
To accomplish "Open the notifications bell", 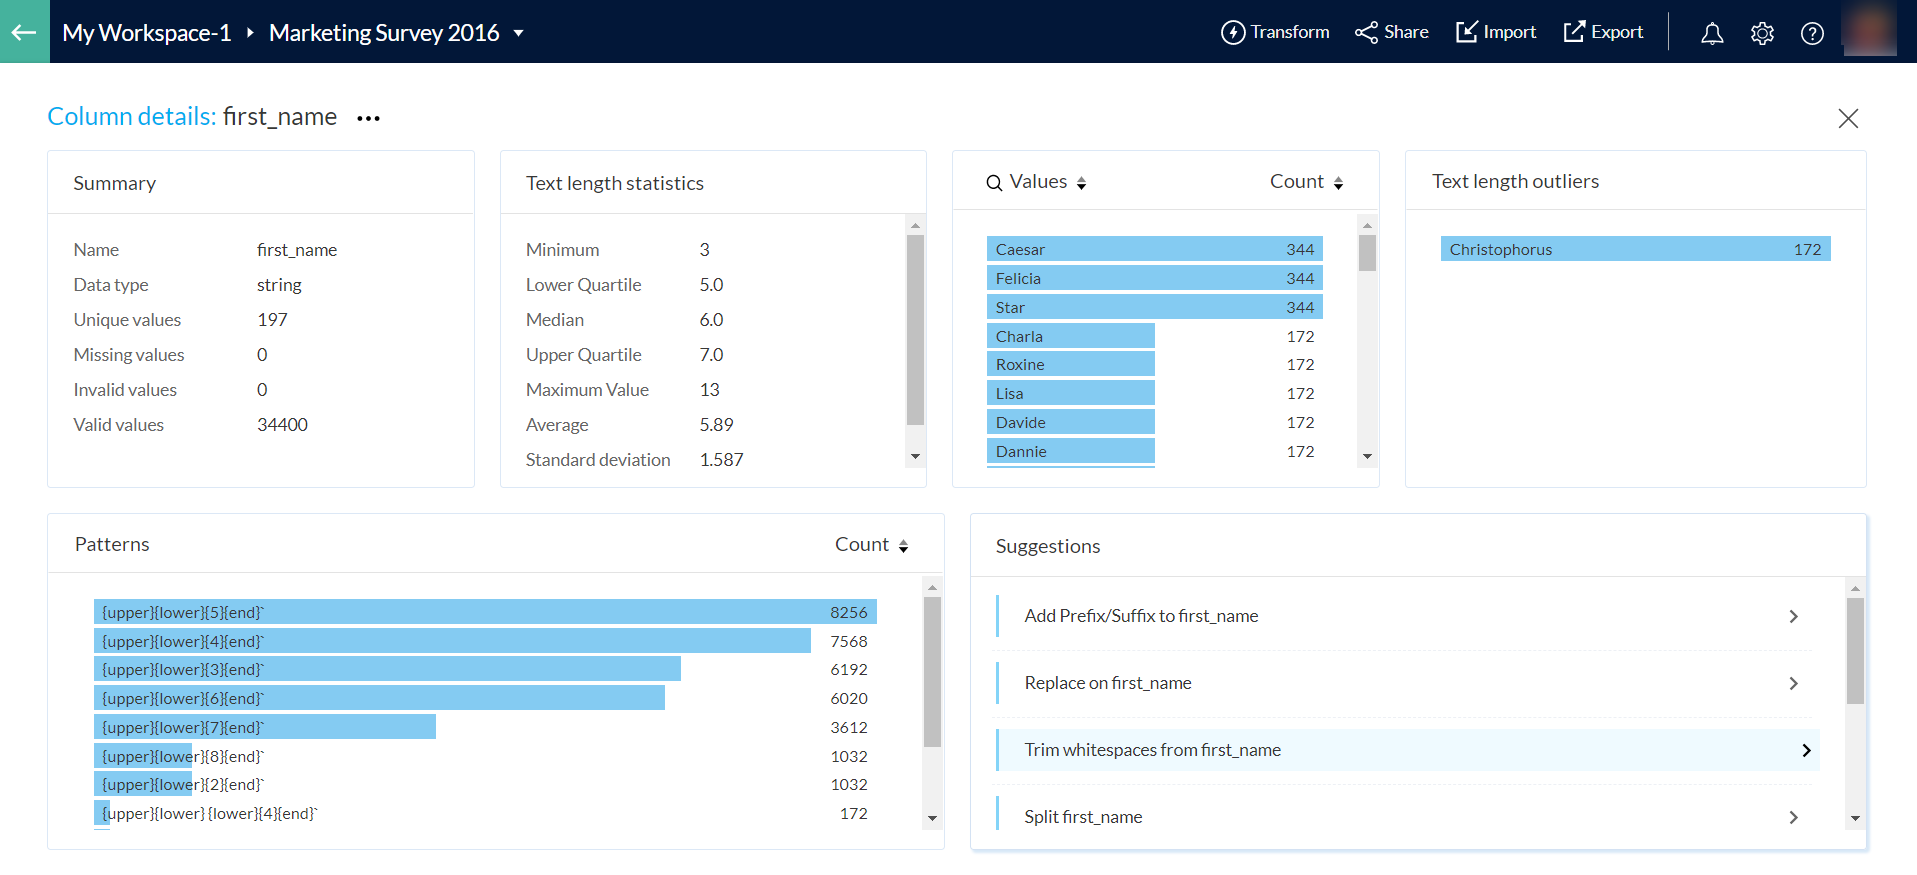I will [1712, 33].
